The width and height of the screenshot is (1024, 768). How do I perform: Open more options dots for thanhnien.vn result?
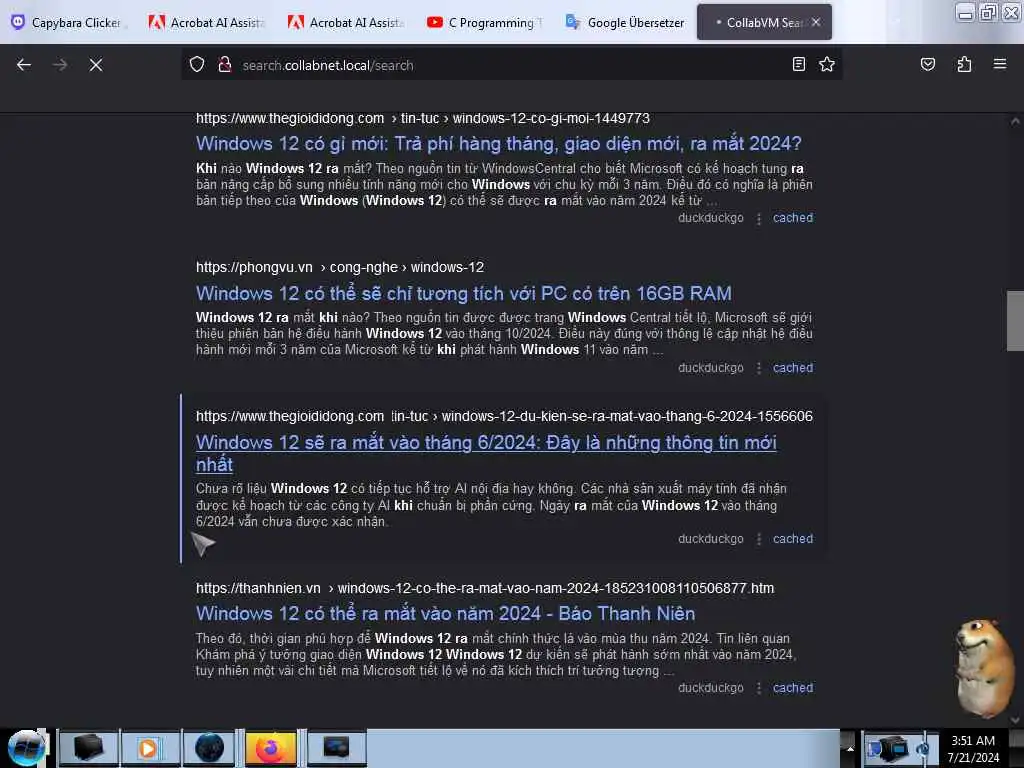tap(758, 688)
